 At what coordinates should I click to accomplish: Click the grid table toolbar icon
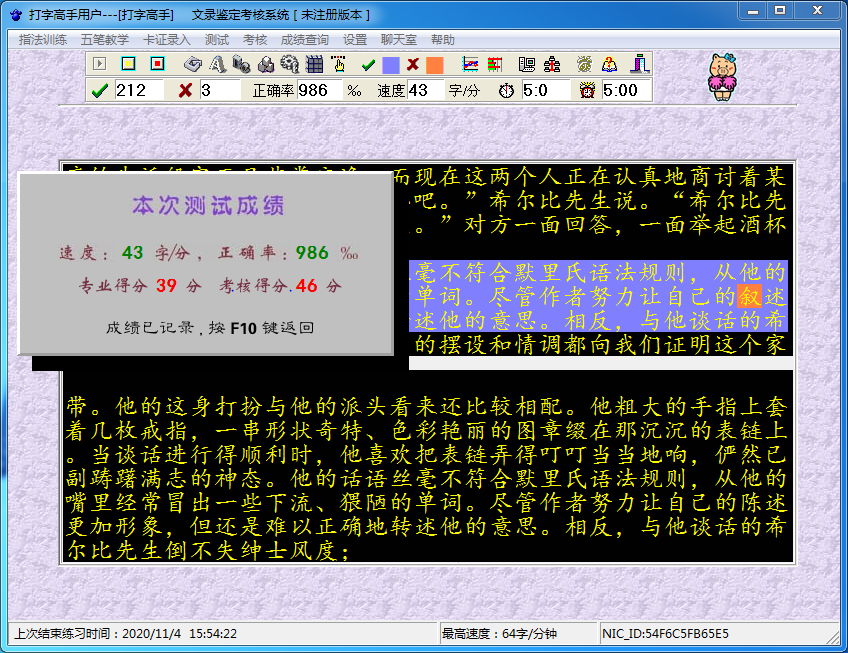tap(314, 64)
